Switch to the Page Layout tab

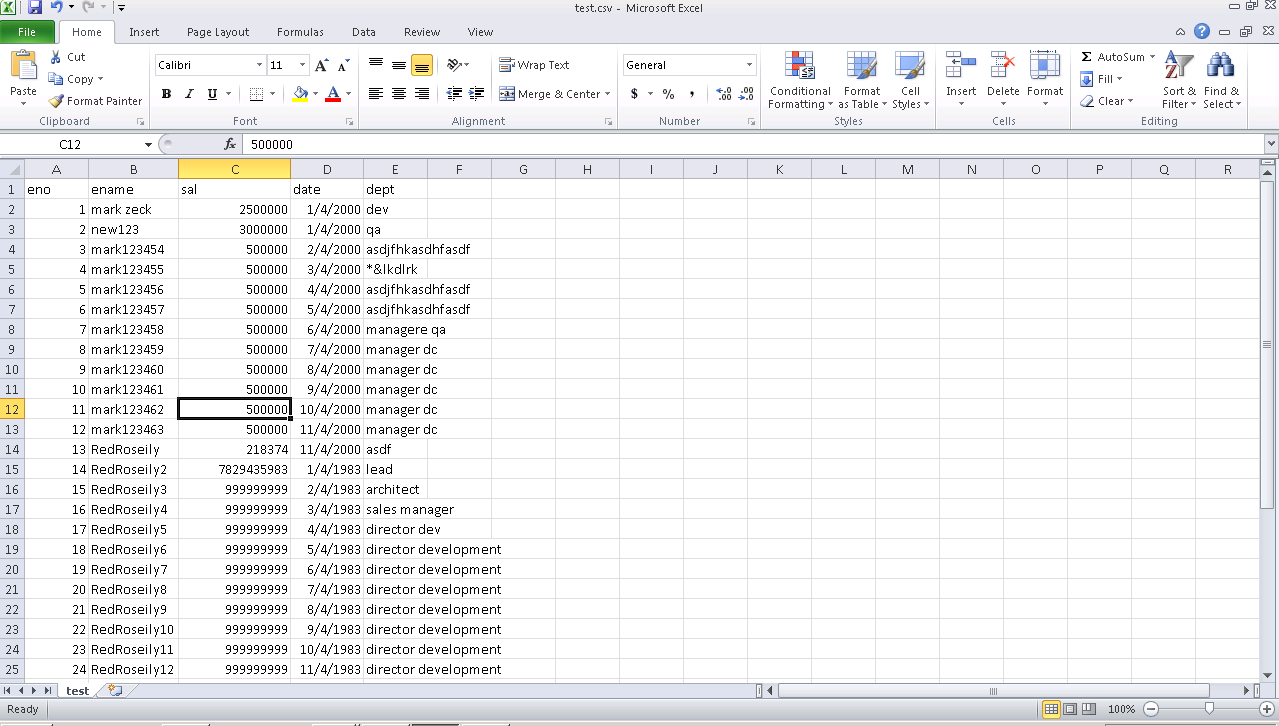point(218,32)
